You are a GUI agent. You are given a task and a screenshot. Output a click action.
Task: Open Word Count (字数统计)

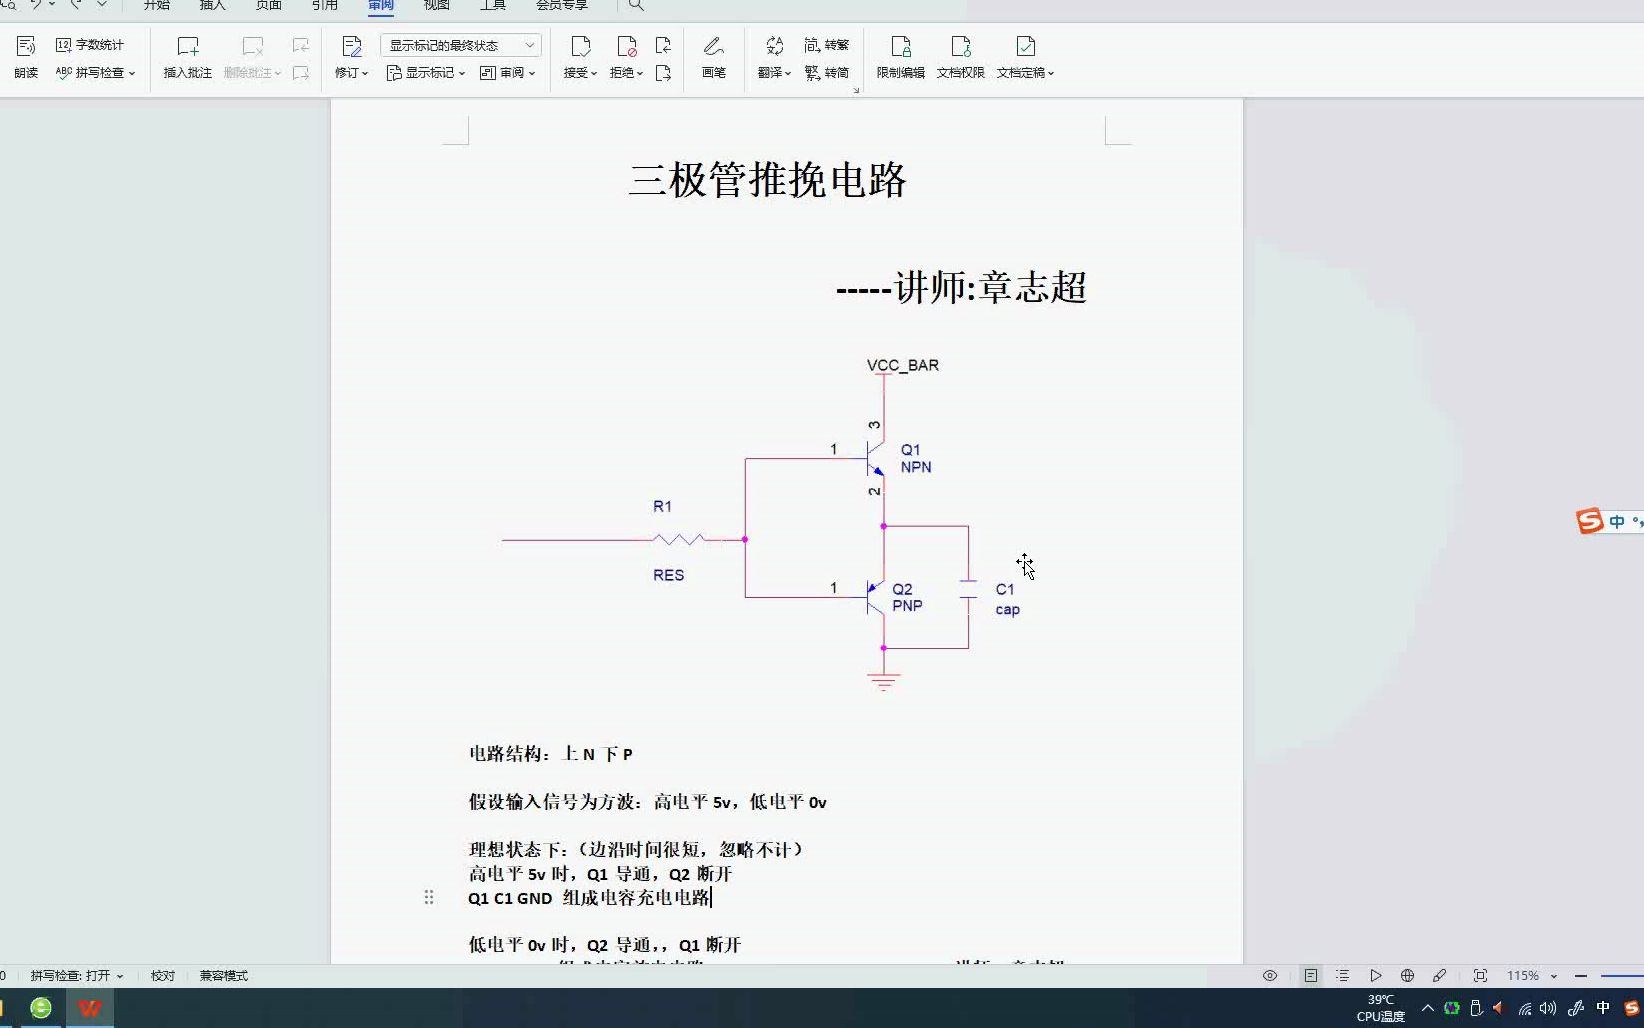90,45
